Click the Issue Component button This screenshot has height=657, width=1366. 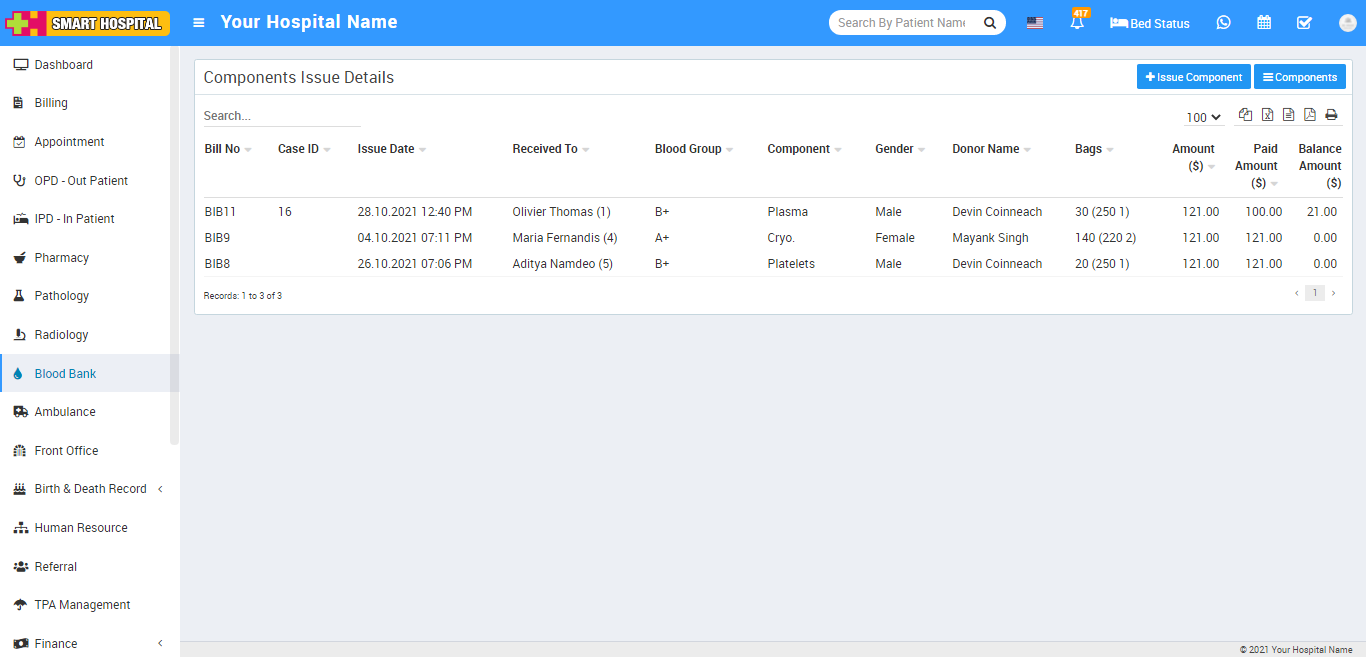(x=1193, y=77)
